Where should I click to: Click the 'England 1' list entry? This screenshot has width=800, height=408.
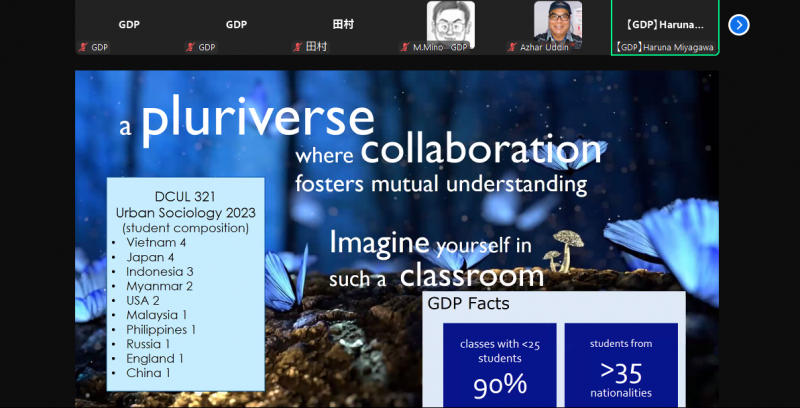point(155,359)
